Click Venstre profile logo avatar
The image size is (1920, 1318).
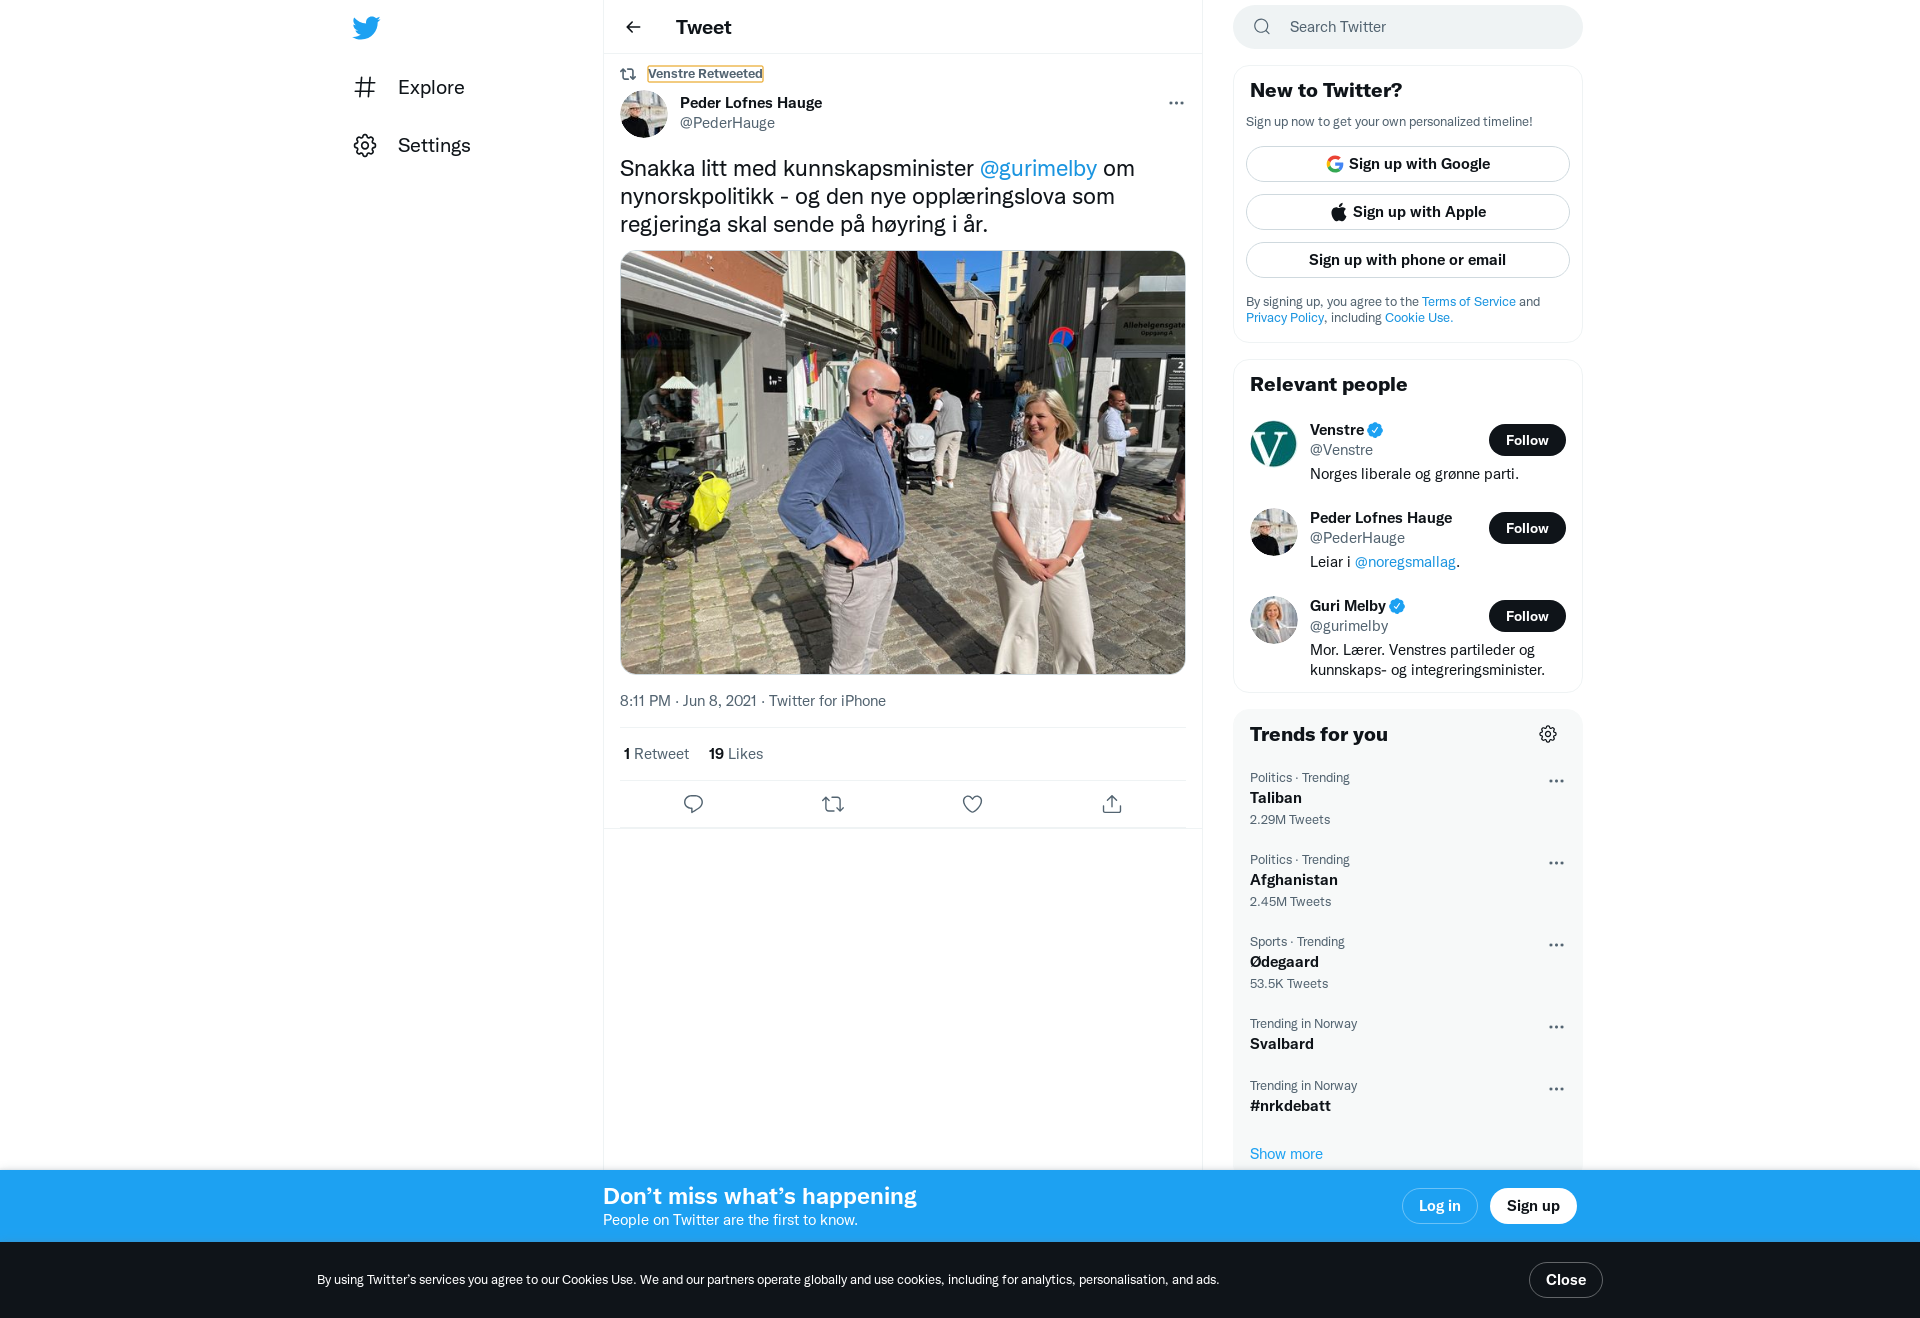tap(1274, 444)
